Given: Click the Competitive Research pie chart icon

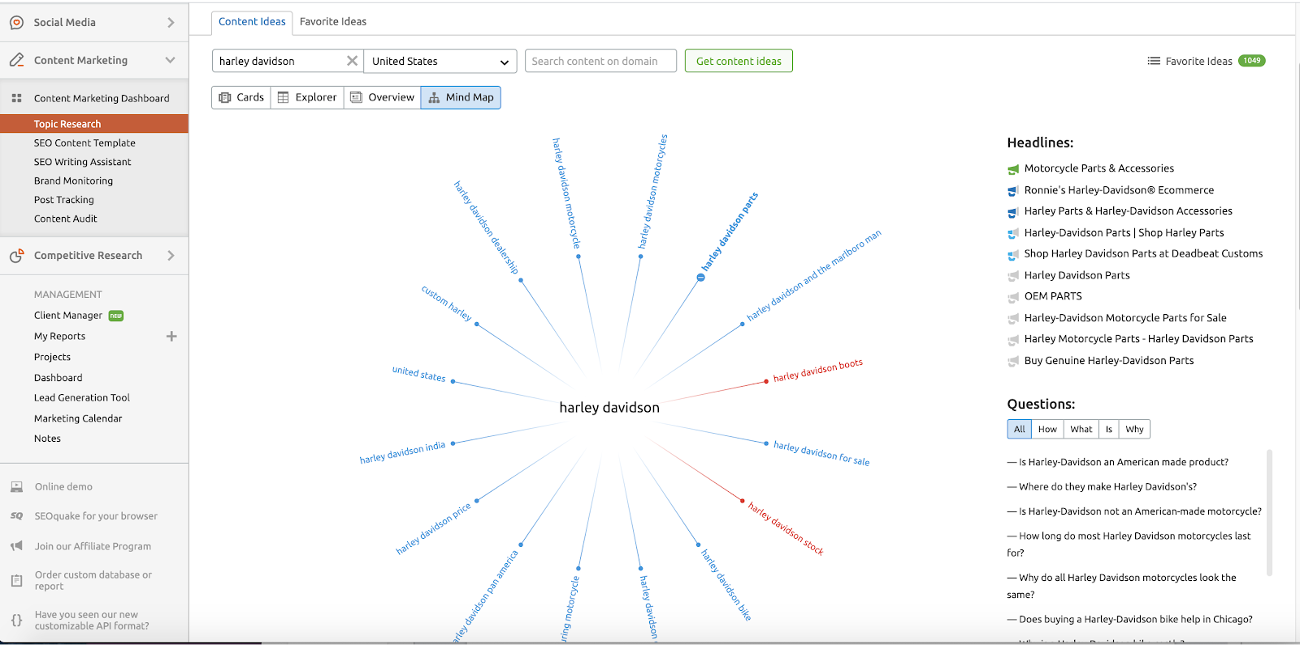Looking at the screenshot, I should tap(16, 256).
